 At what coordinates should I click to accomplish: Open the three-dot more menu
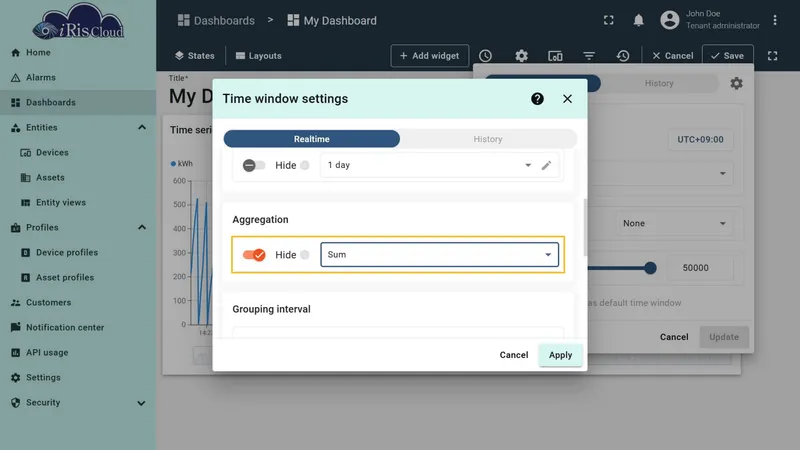pyautogui.click(x=775, y=20)
